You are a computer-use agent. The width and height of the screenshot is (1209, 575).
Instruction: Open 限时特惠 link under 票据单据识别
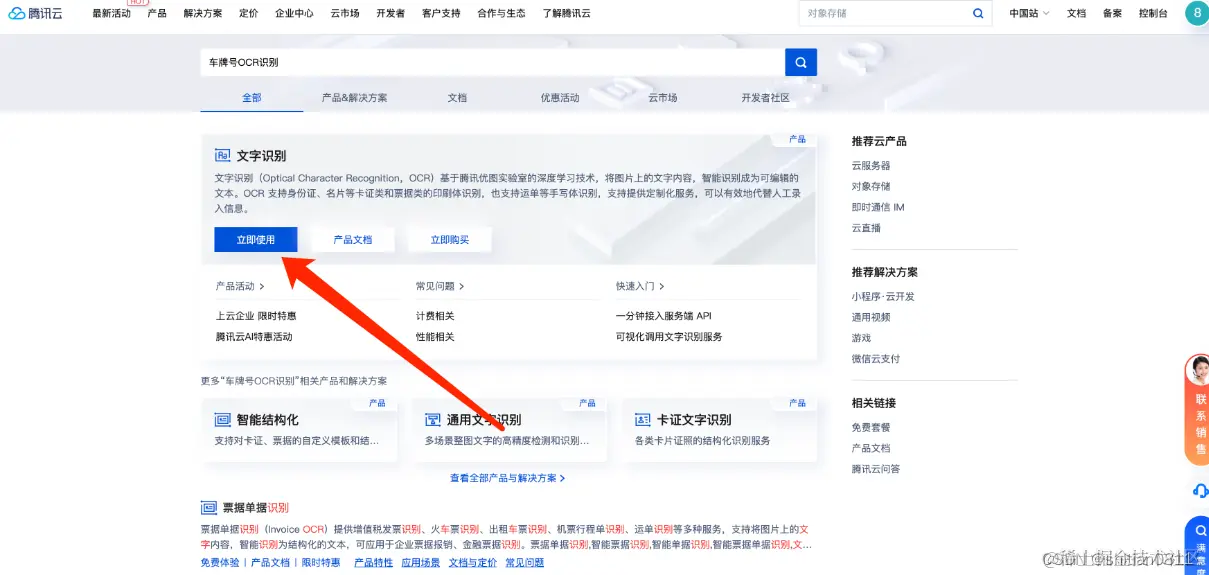tap(321, 563)
